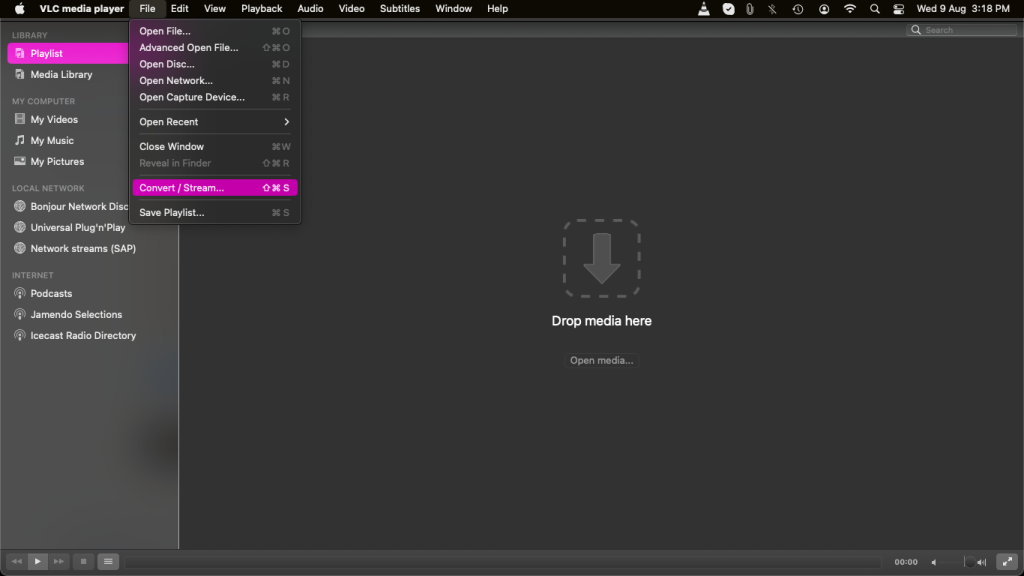
Task: Click the My Pictures image icon
Action: pos(20,161)
